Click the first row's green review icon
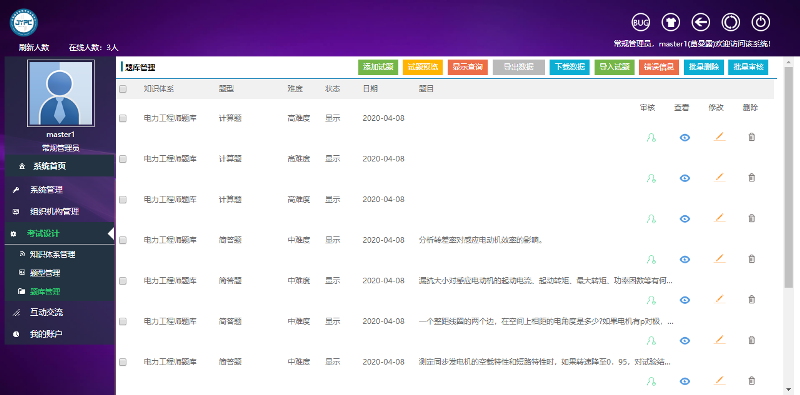This screenshot has height=395, width=800. point(651,137)
